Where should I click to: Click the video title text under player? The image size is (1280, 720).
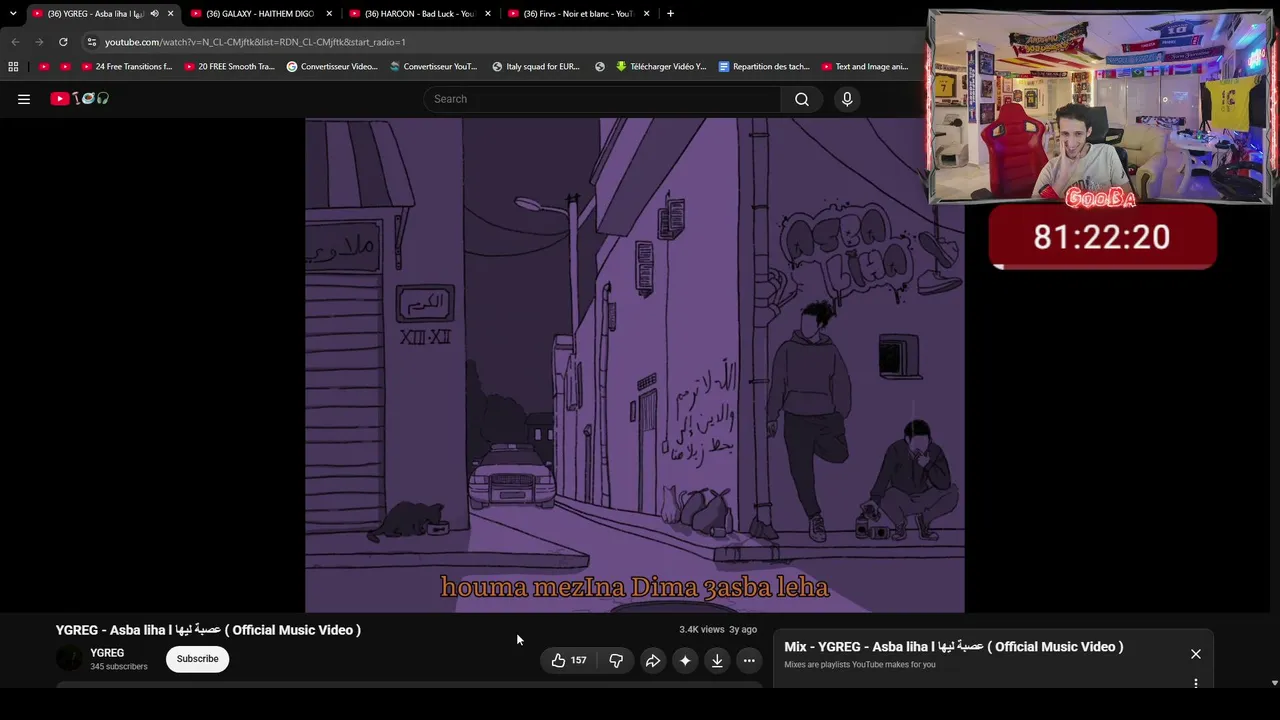208,630
